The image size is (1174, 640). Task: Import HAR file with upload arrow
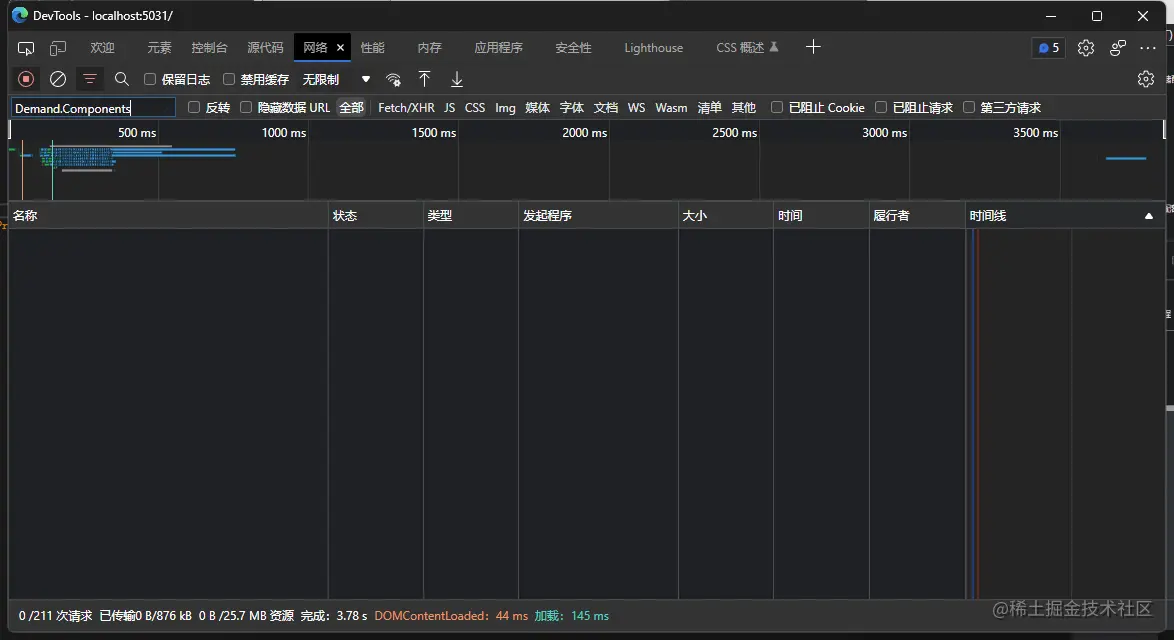click(x=425, y=79)
